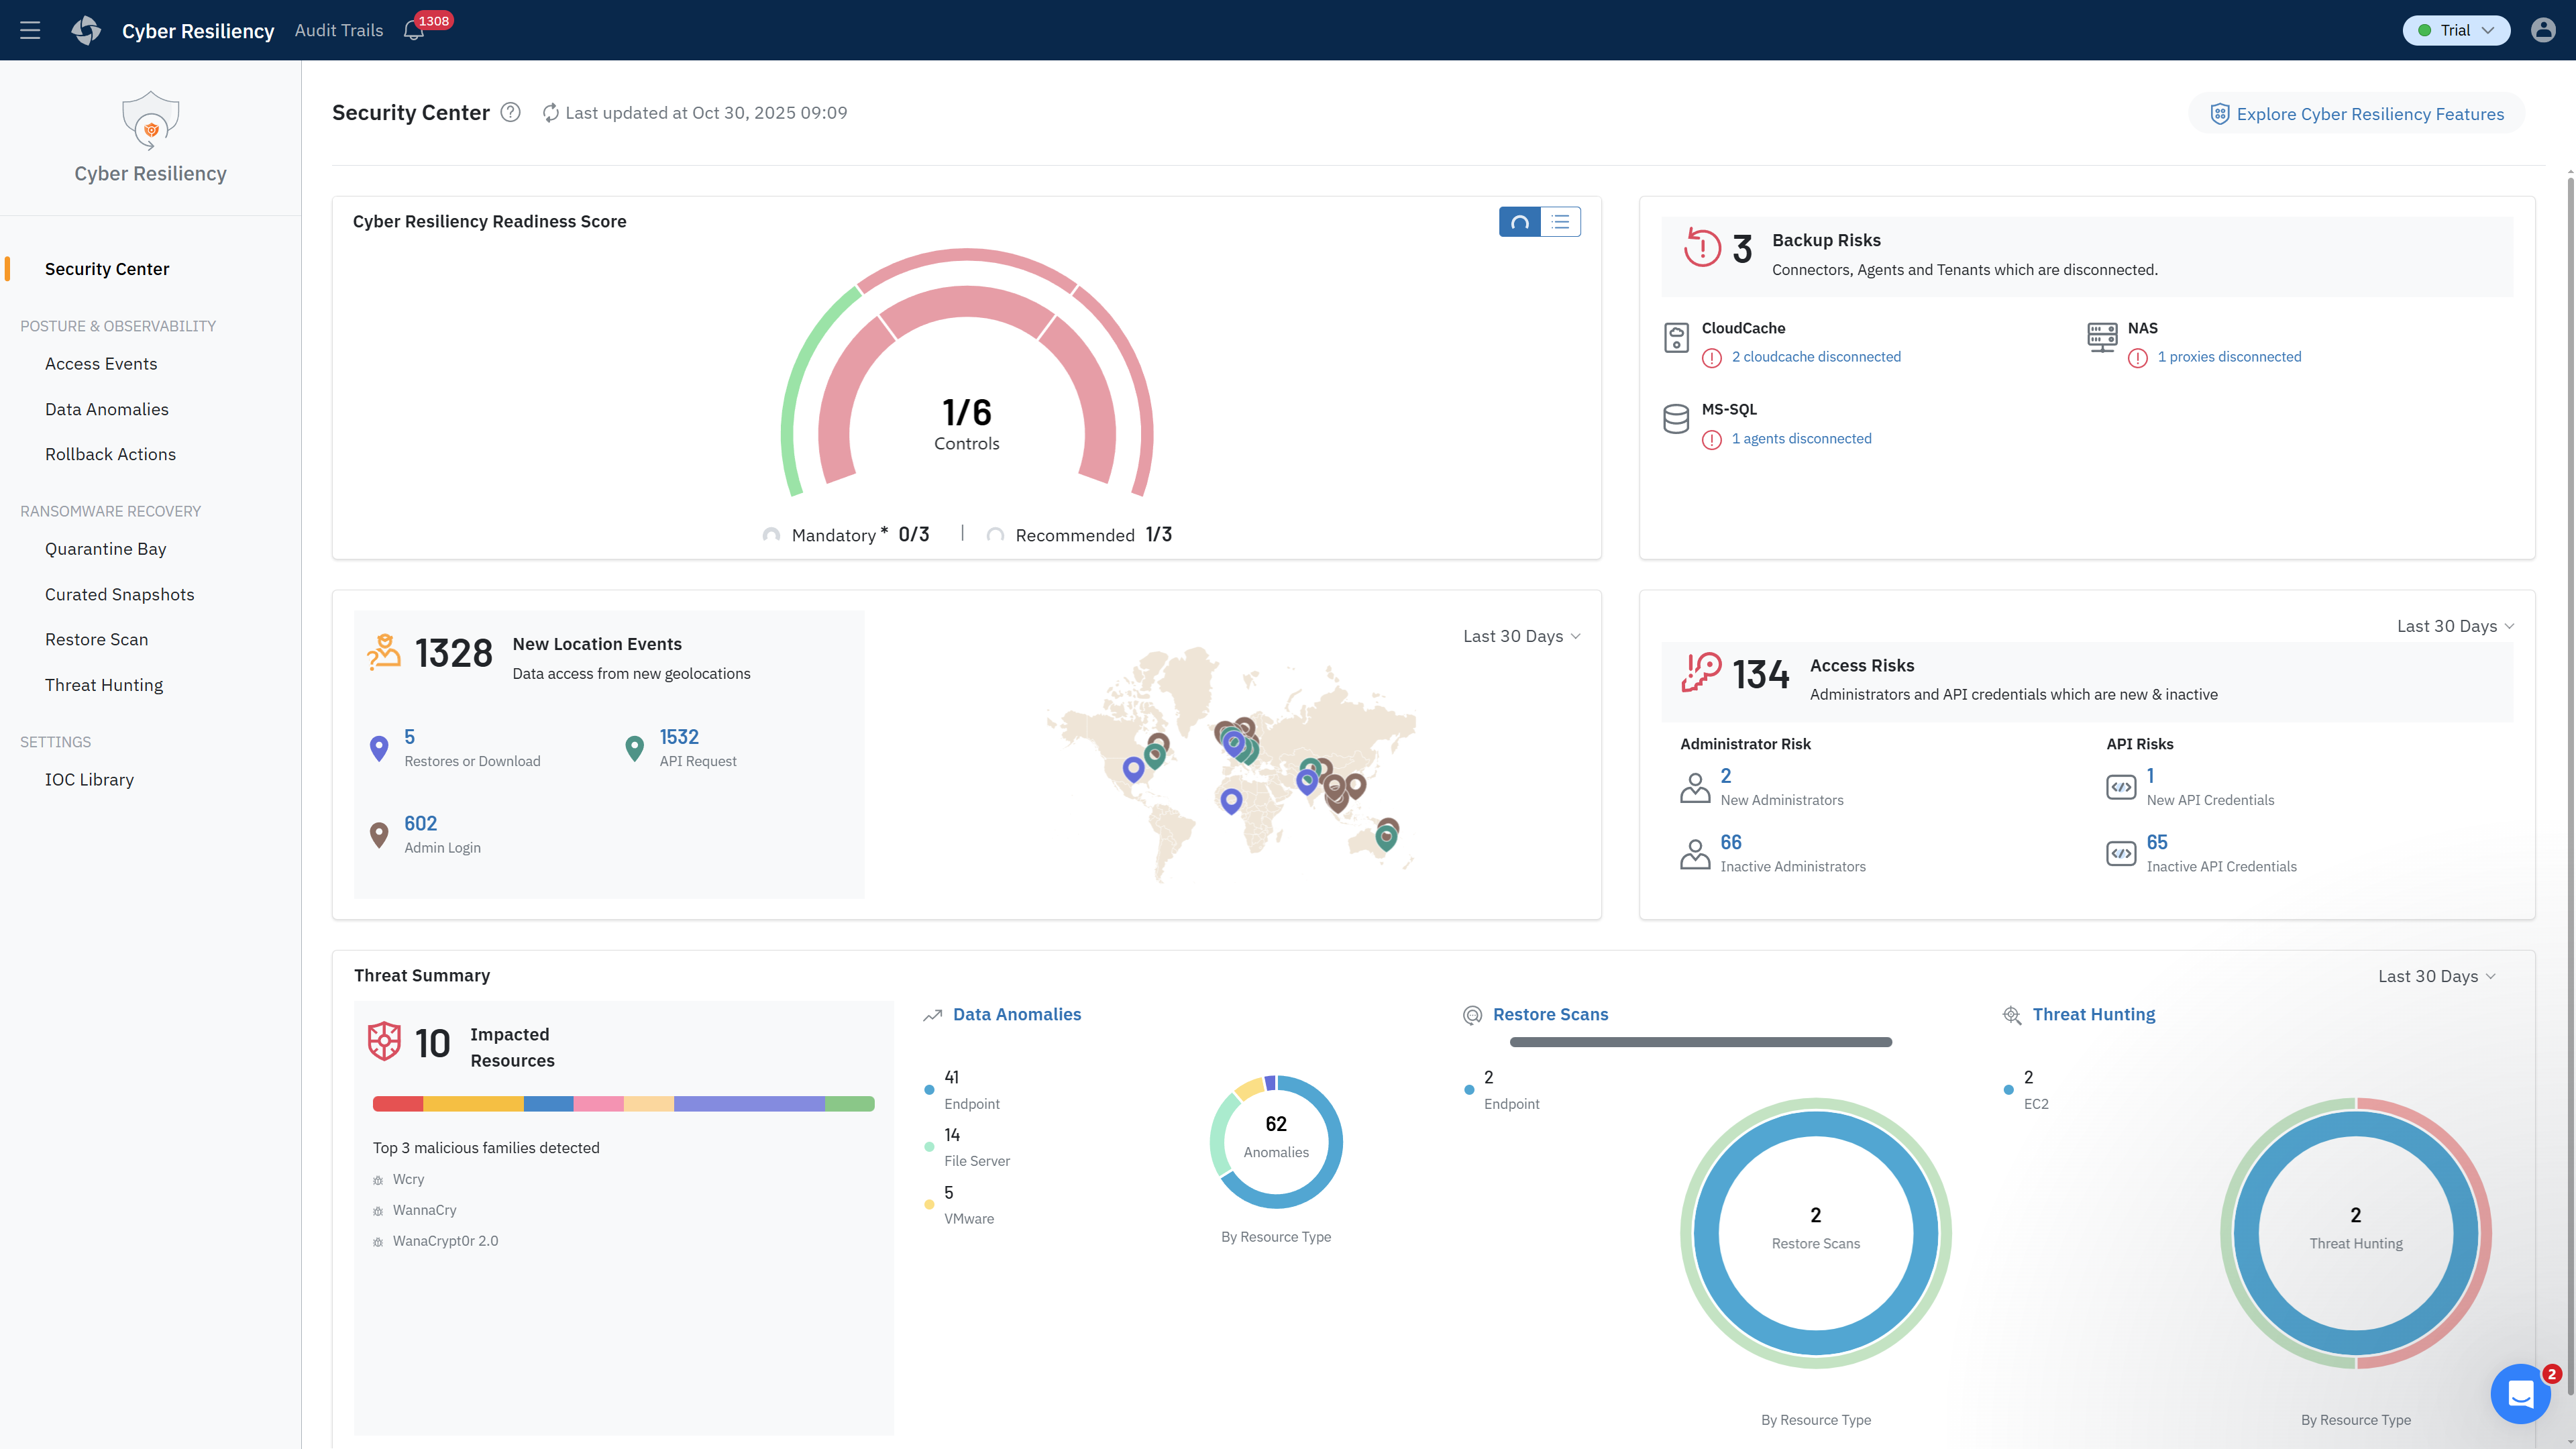Click the Australia pin on world map
The width and height of the screenshot is (2576, 1449).
[1386, 835]
